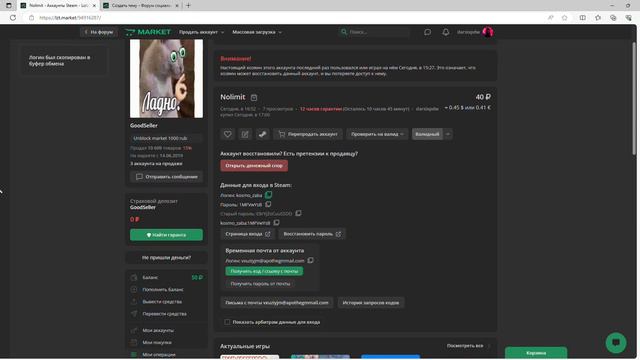Open the arrow dropdown next to the 'Валидный' button
Viewport: 640px width, 360px height.
pos(448,134)
